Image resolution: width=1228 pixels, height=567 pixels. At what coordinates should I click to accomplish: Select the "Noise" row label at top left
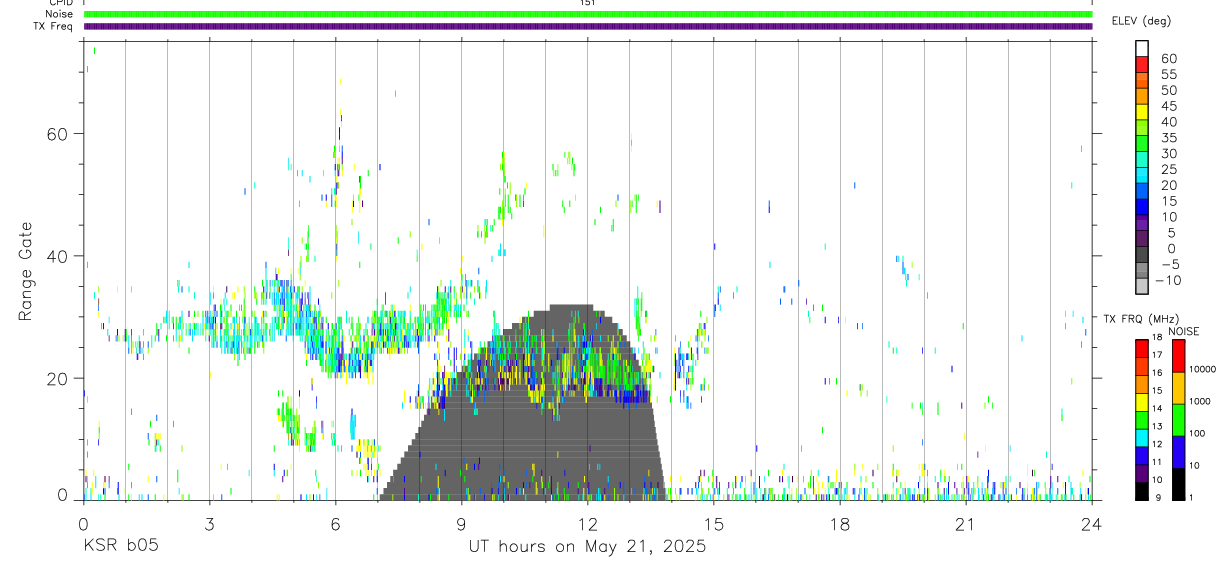point(60,14)
